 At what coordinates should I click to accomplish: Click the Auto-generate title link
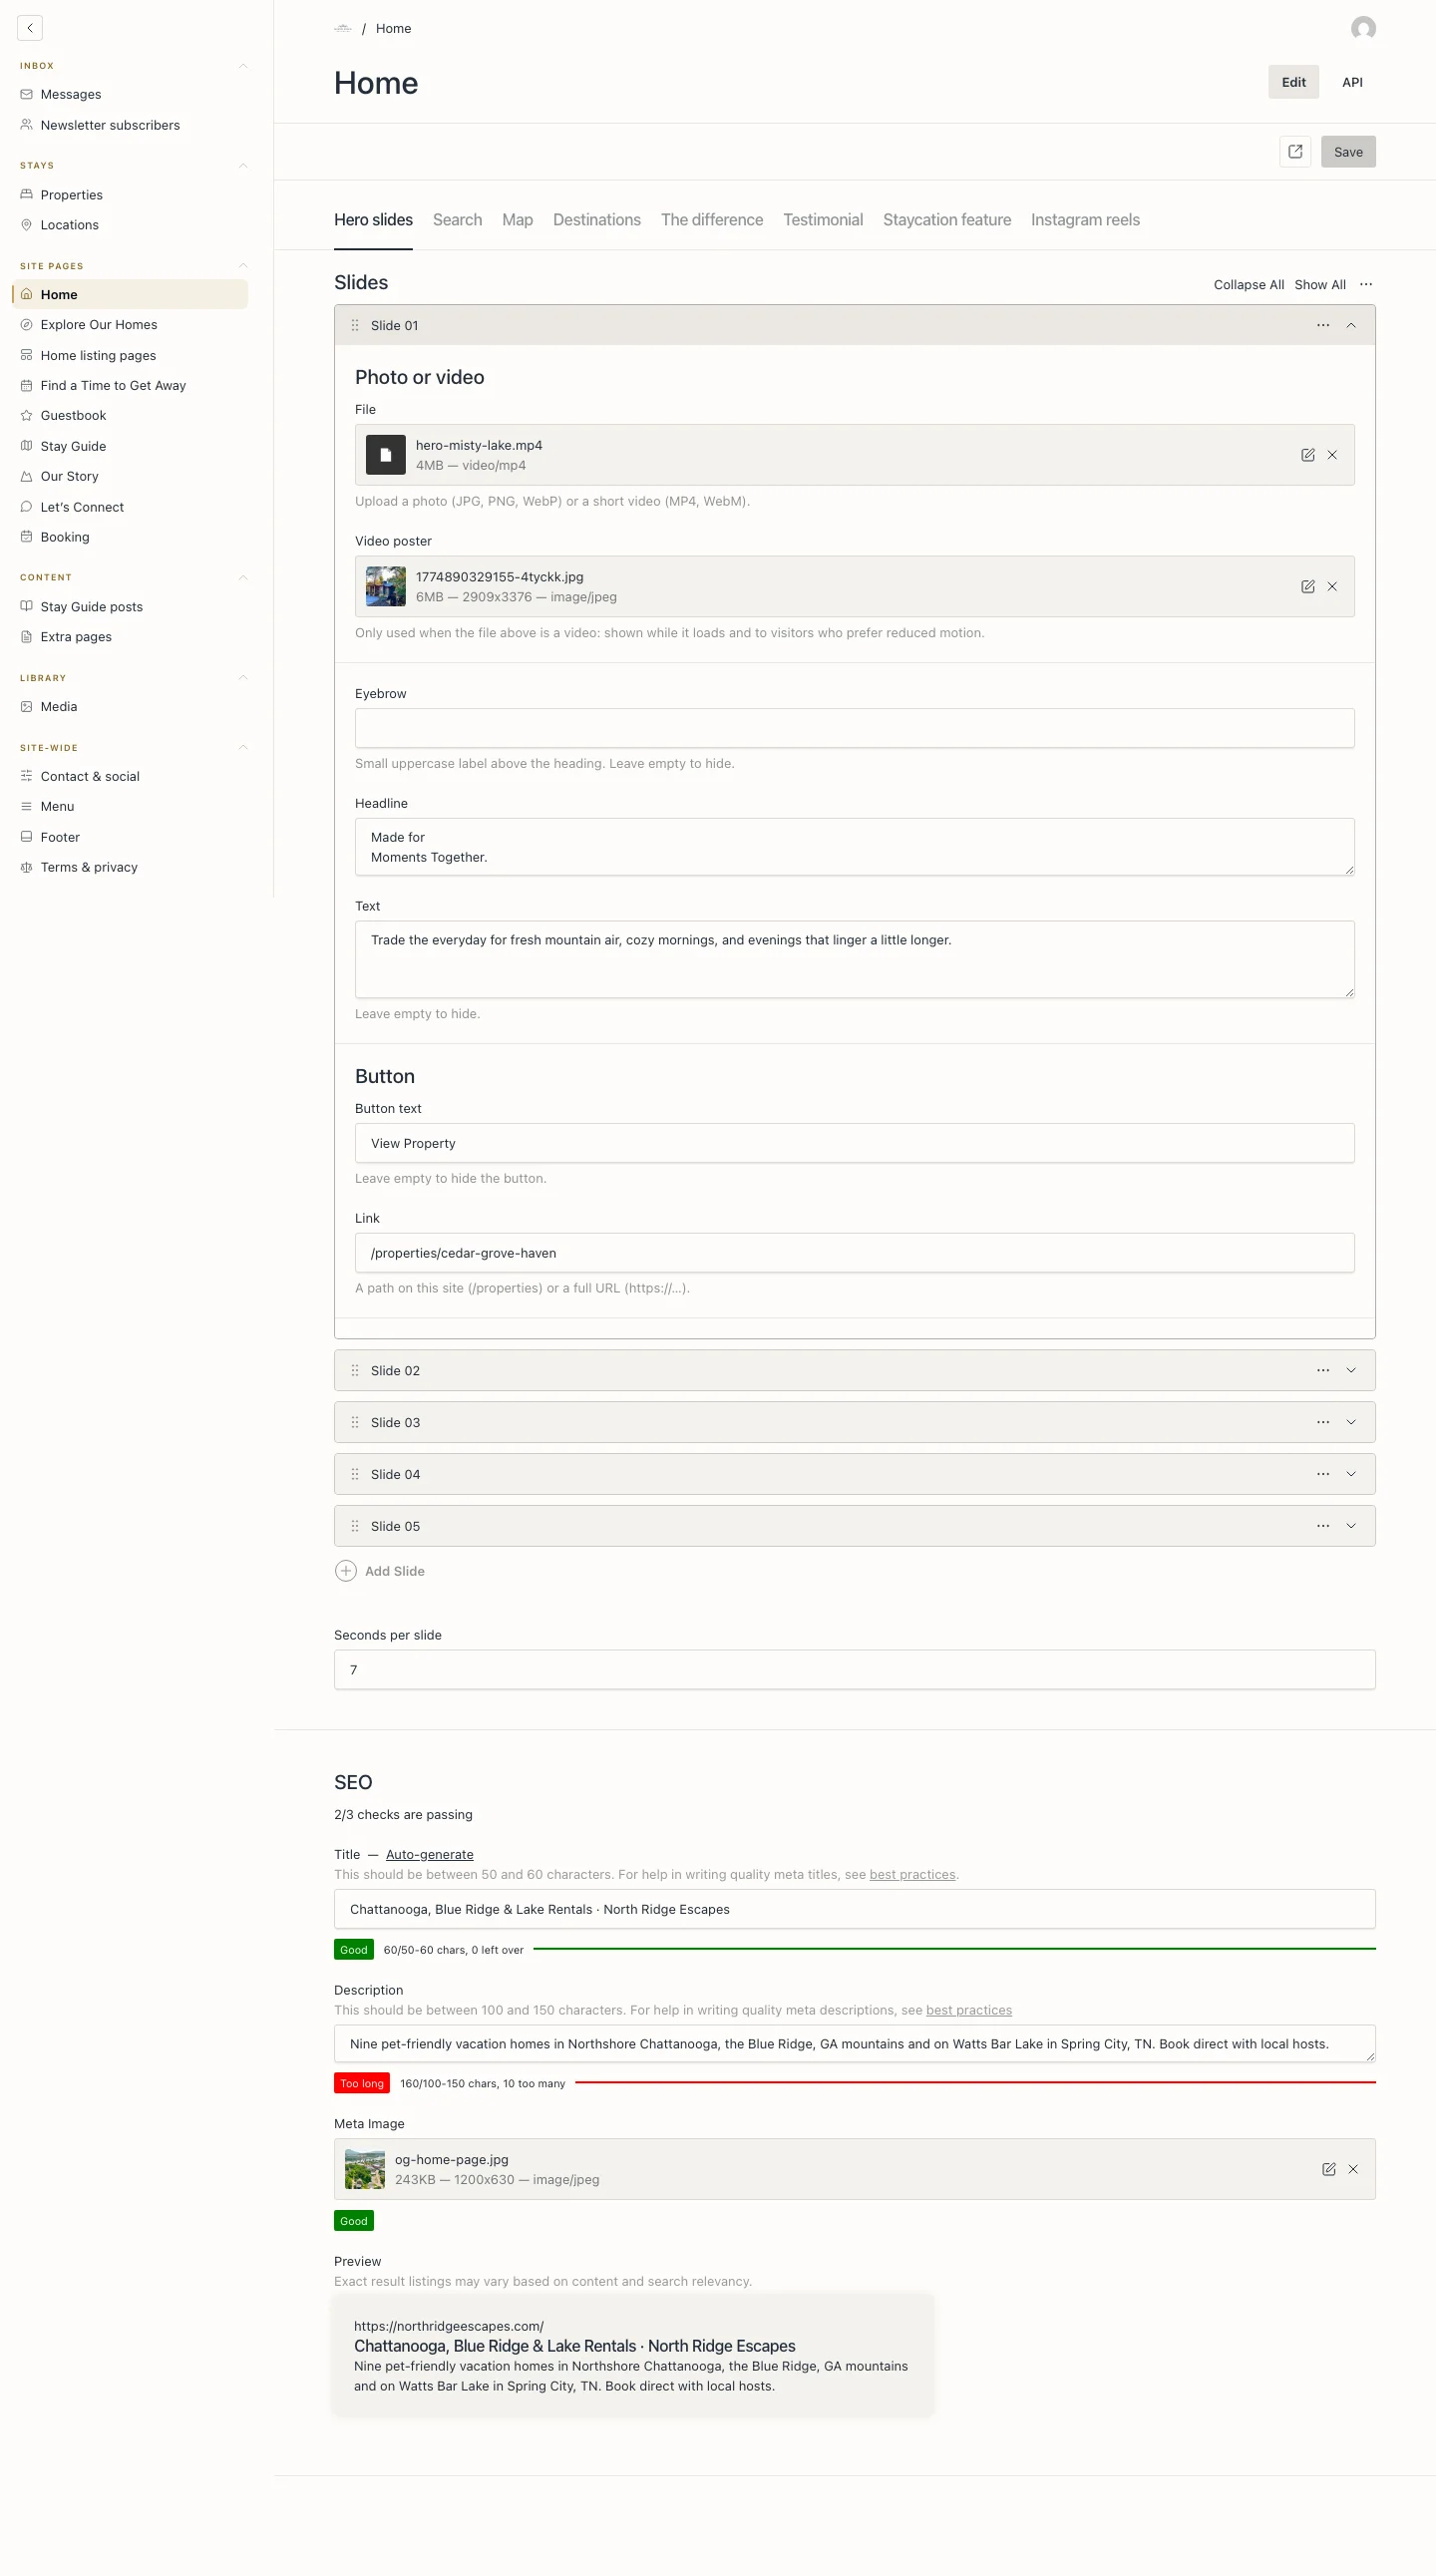(x=430, y=1855)
